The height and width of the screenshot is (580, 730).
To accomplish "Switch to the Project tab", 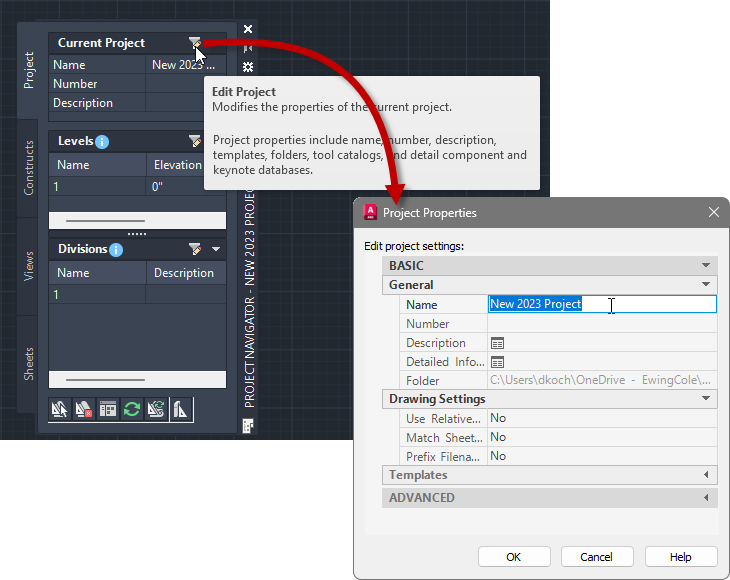I will tap(28, 70).
